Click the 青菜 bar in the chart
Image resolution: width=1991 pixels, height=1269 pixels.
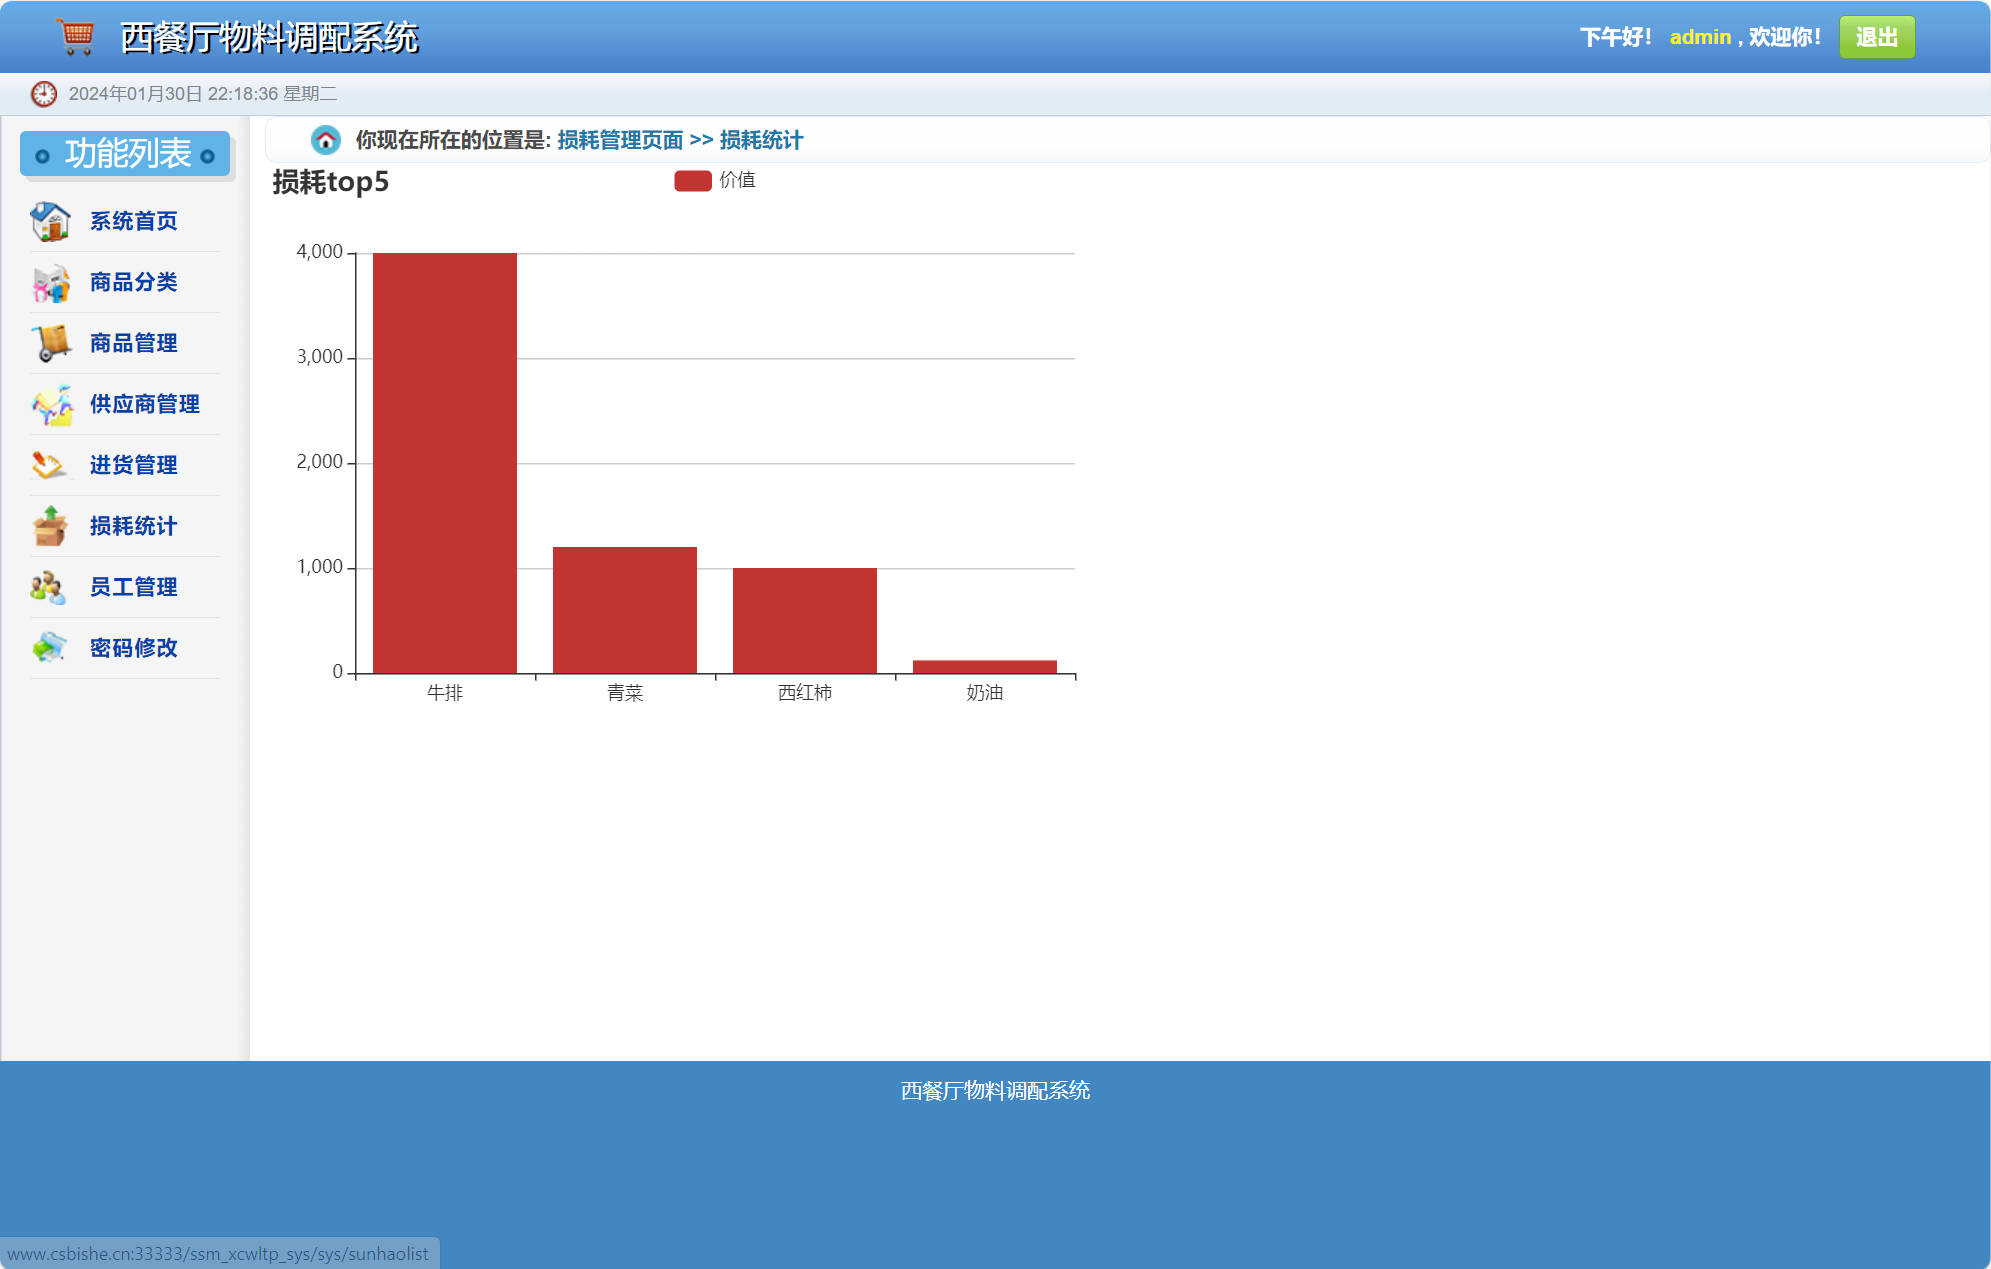tap(625, 609)
